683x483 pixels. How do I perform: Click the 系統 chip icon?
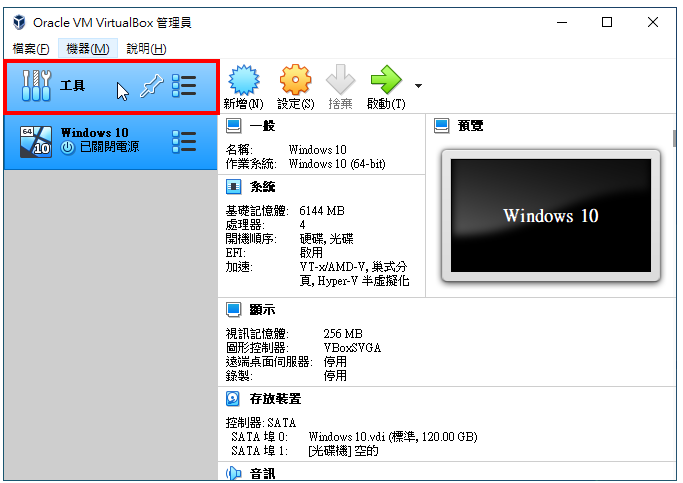(233, 187)
